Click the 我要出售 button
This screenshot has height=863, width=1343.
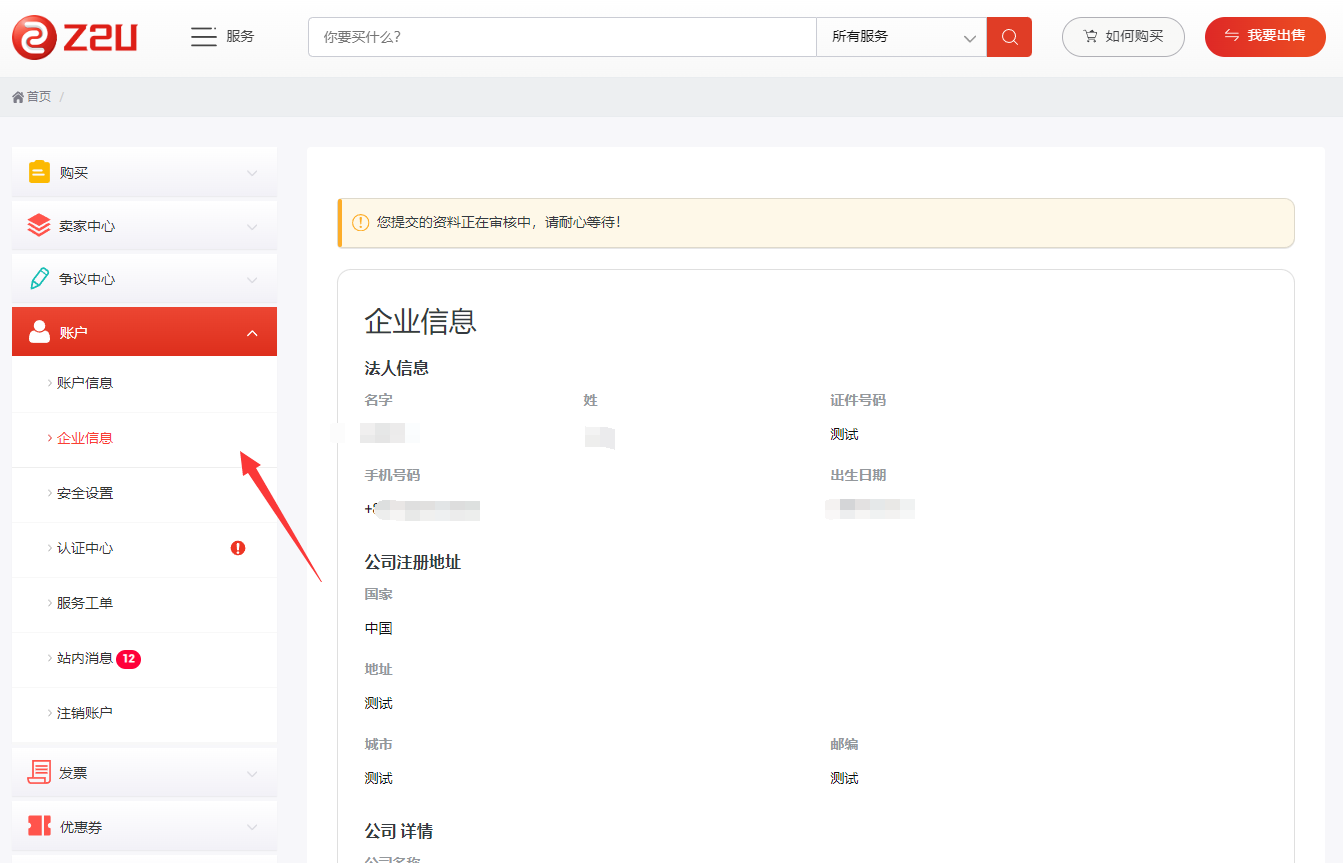pos(1265,37)
